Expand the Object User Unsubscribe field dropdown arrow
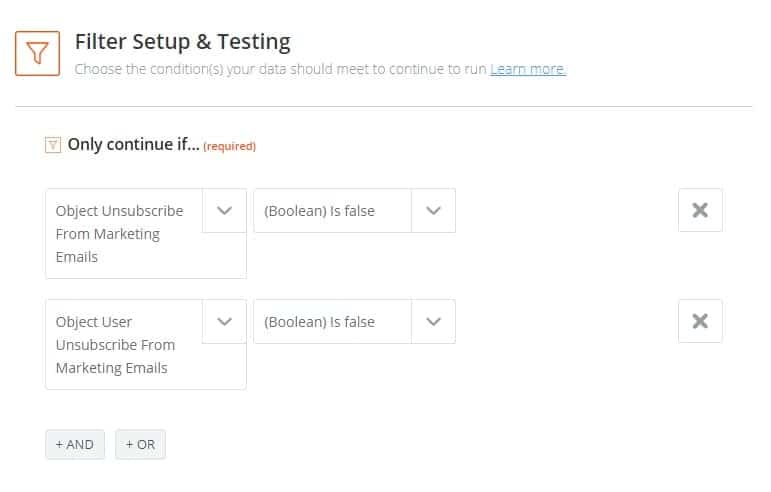Screen dimensions: 771x492 (x=225, y=322)
